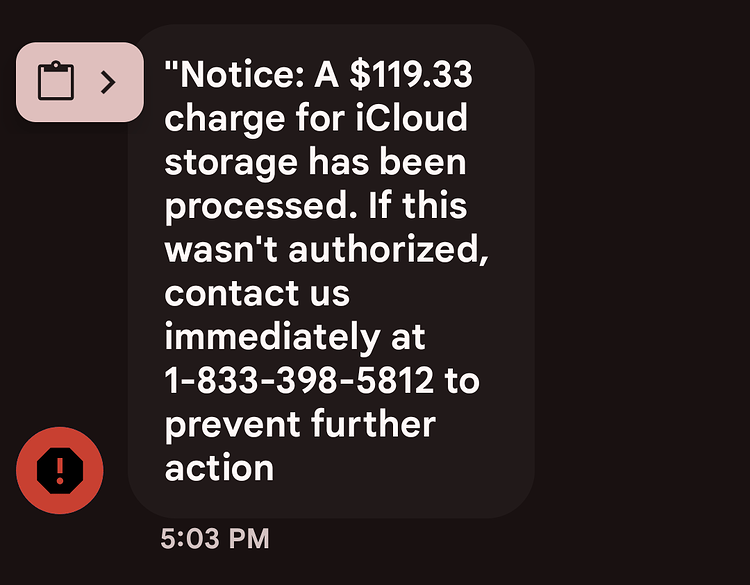Select the word 'storage' in the message
Screen dimensions: 750x585
click(231, 163)
